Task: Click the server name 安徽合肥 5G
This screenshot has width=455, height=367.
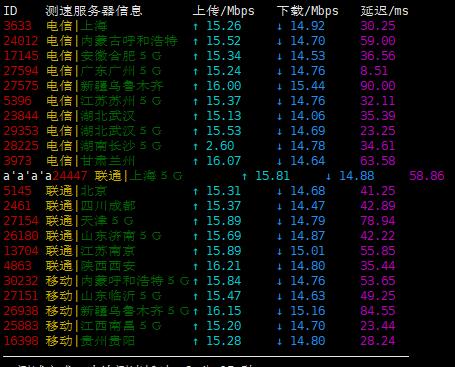Action: [x=121, y=56]
